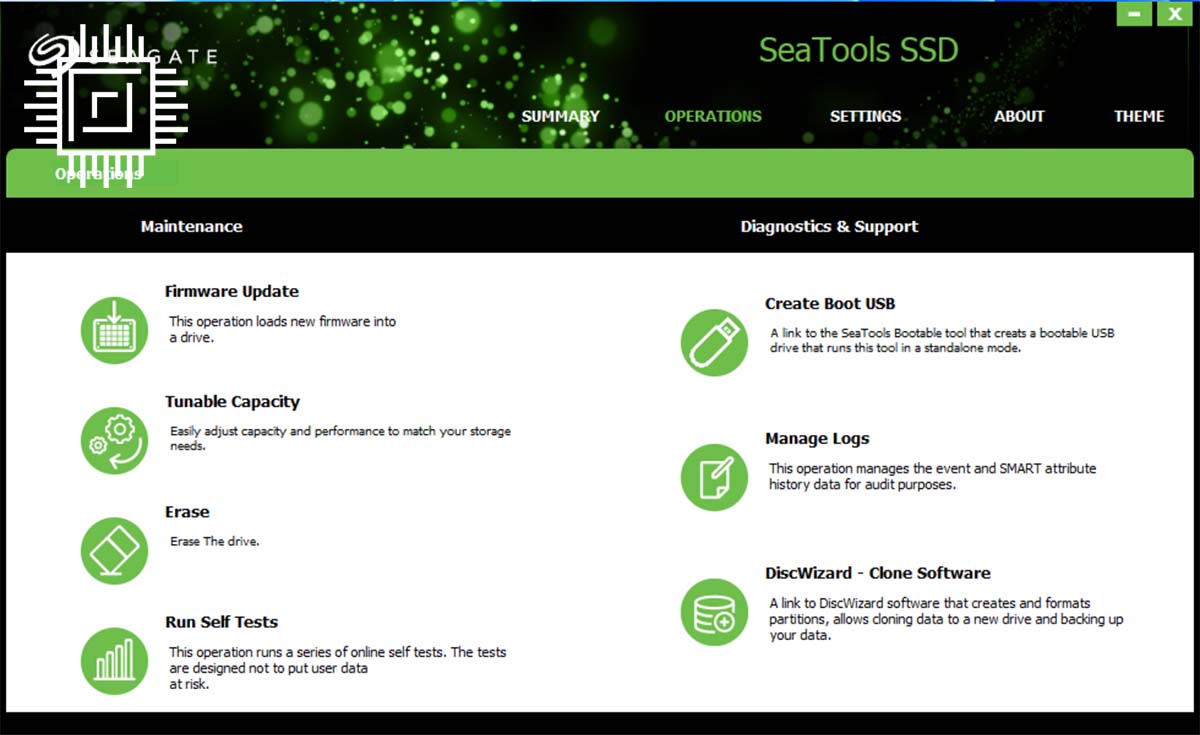Open the Theme menu
Screen dimensions: 1200x735
(x=1139, y=116)
